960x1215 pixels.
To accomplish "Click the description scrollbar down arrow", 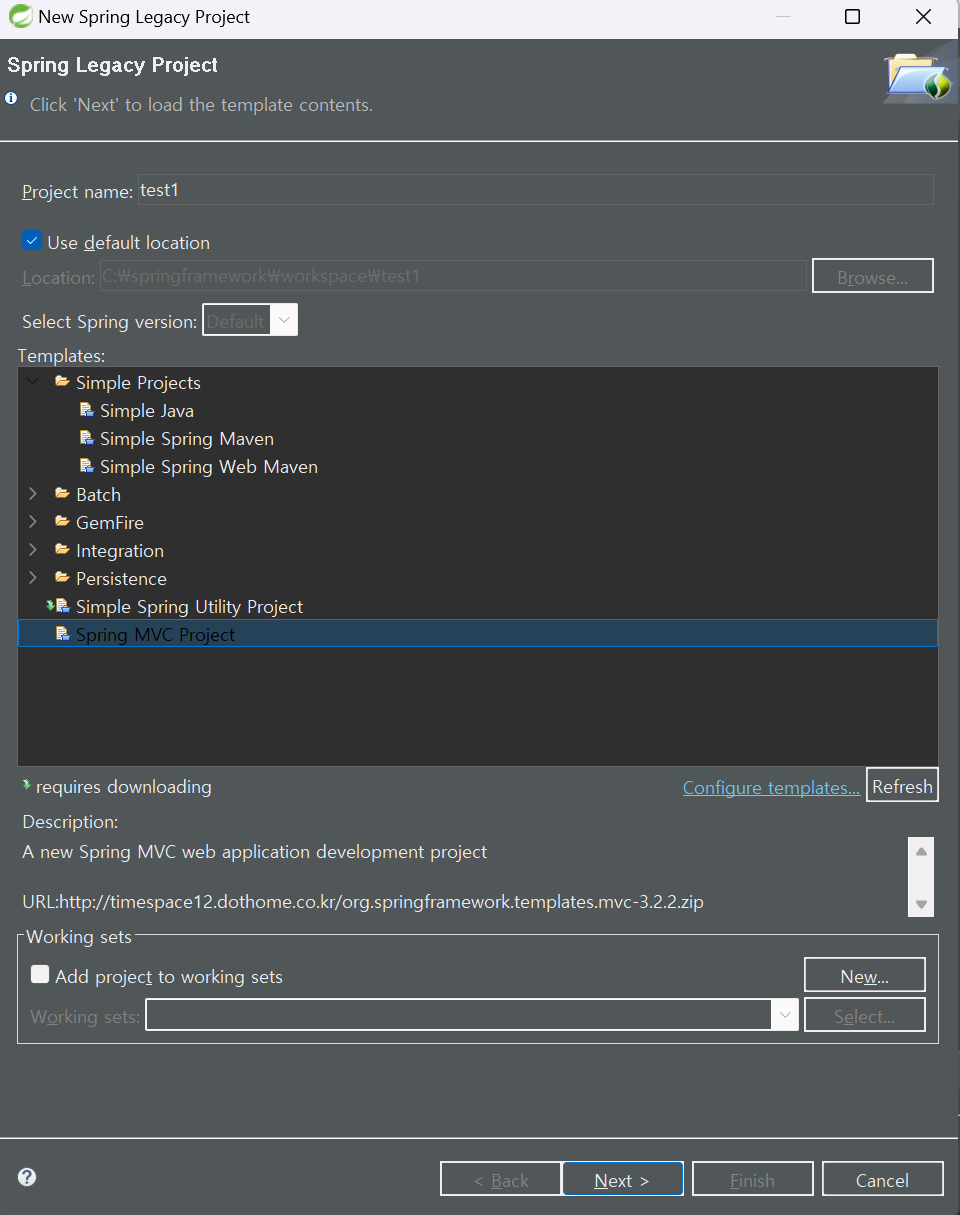I will click(921, 903).
